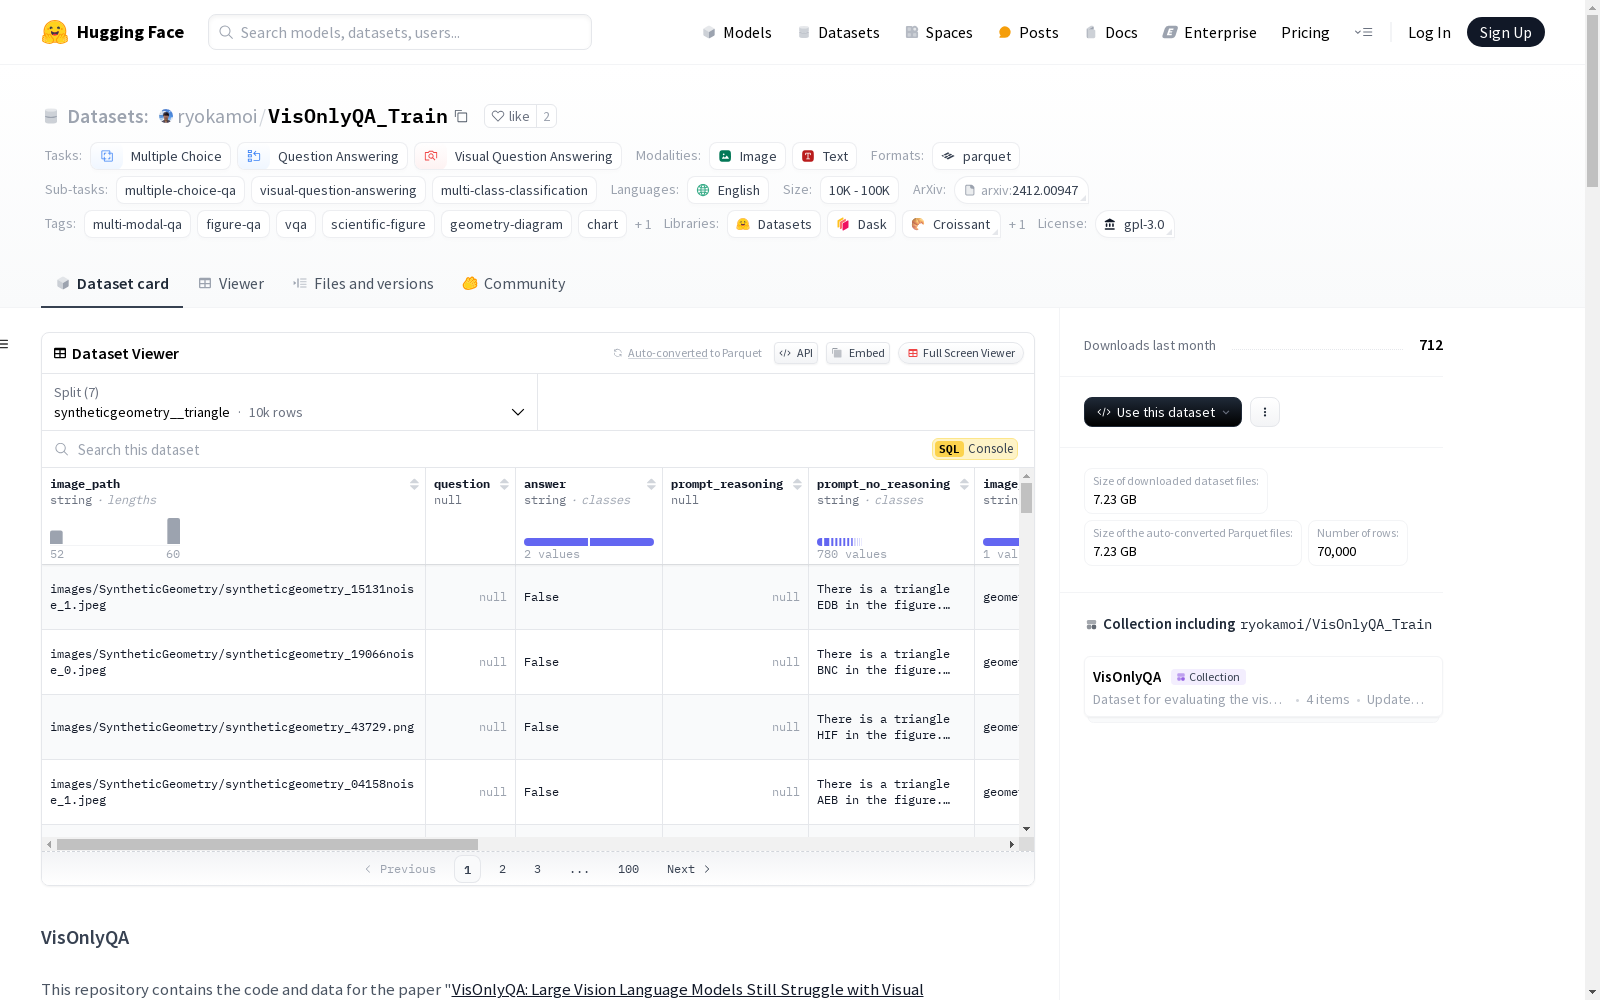Open the VisOnlyQA paper link
This screenshot has width=1600, height=1000.
687,989
